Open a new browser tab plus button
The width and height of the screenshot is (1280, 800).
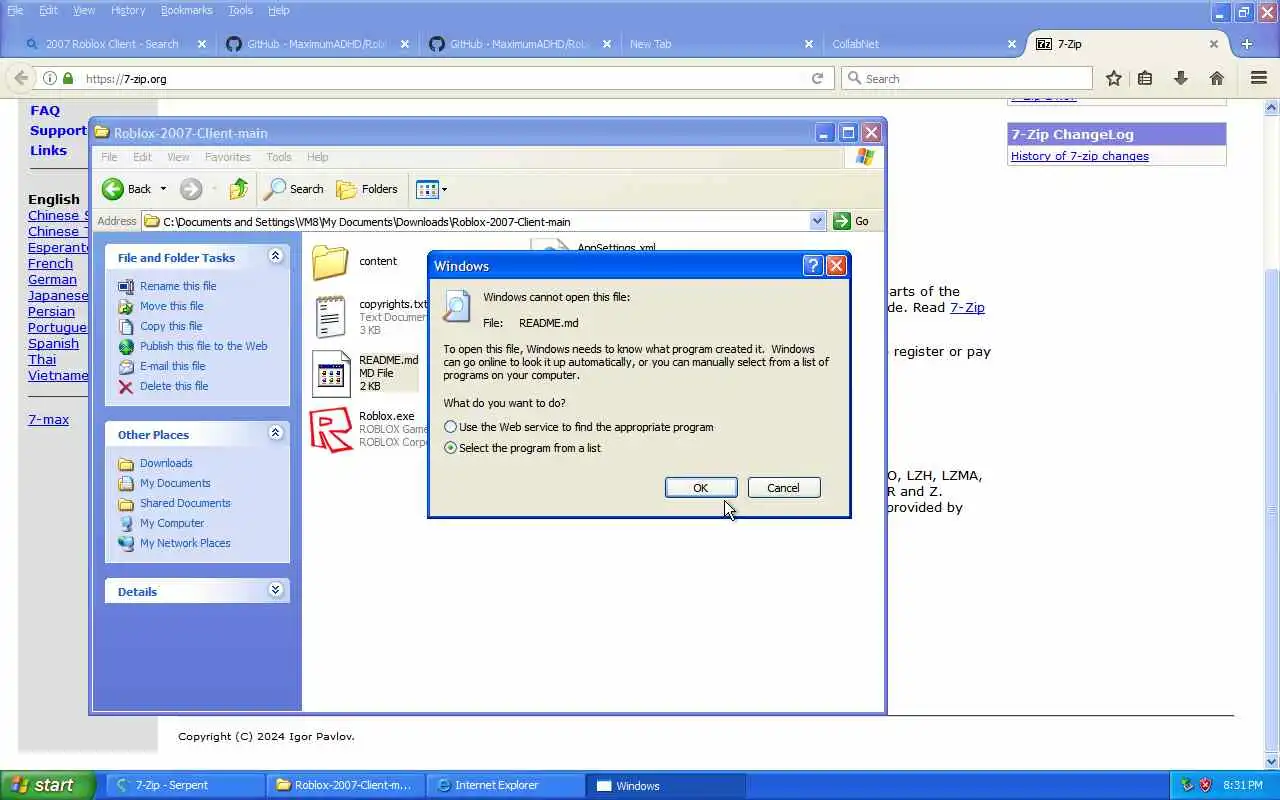pyautogui.click(x=1246, y=44)
